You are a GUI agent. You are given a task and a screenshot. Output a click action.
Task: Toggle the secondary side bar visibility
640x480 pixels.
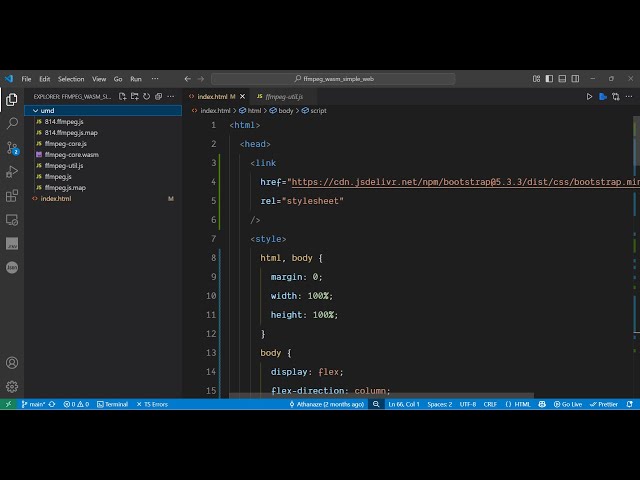(x=575, y=78)
